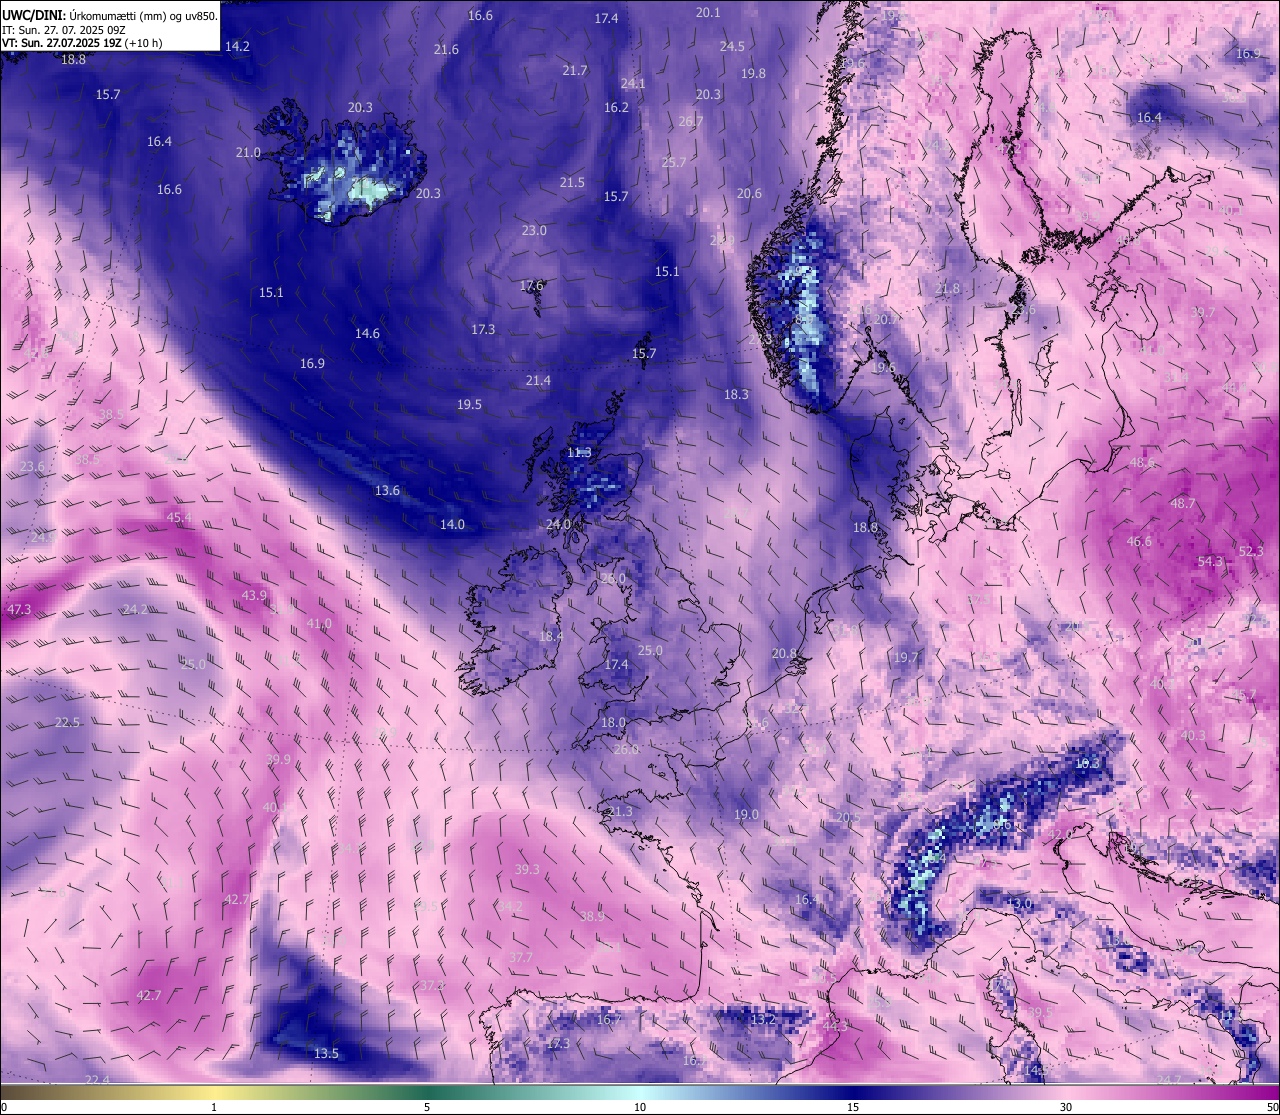
Task: Select the 10 tick on the color scale
Action: click(640, 1107)
